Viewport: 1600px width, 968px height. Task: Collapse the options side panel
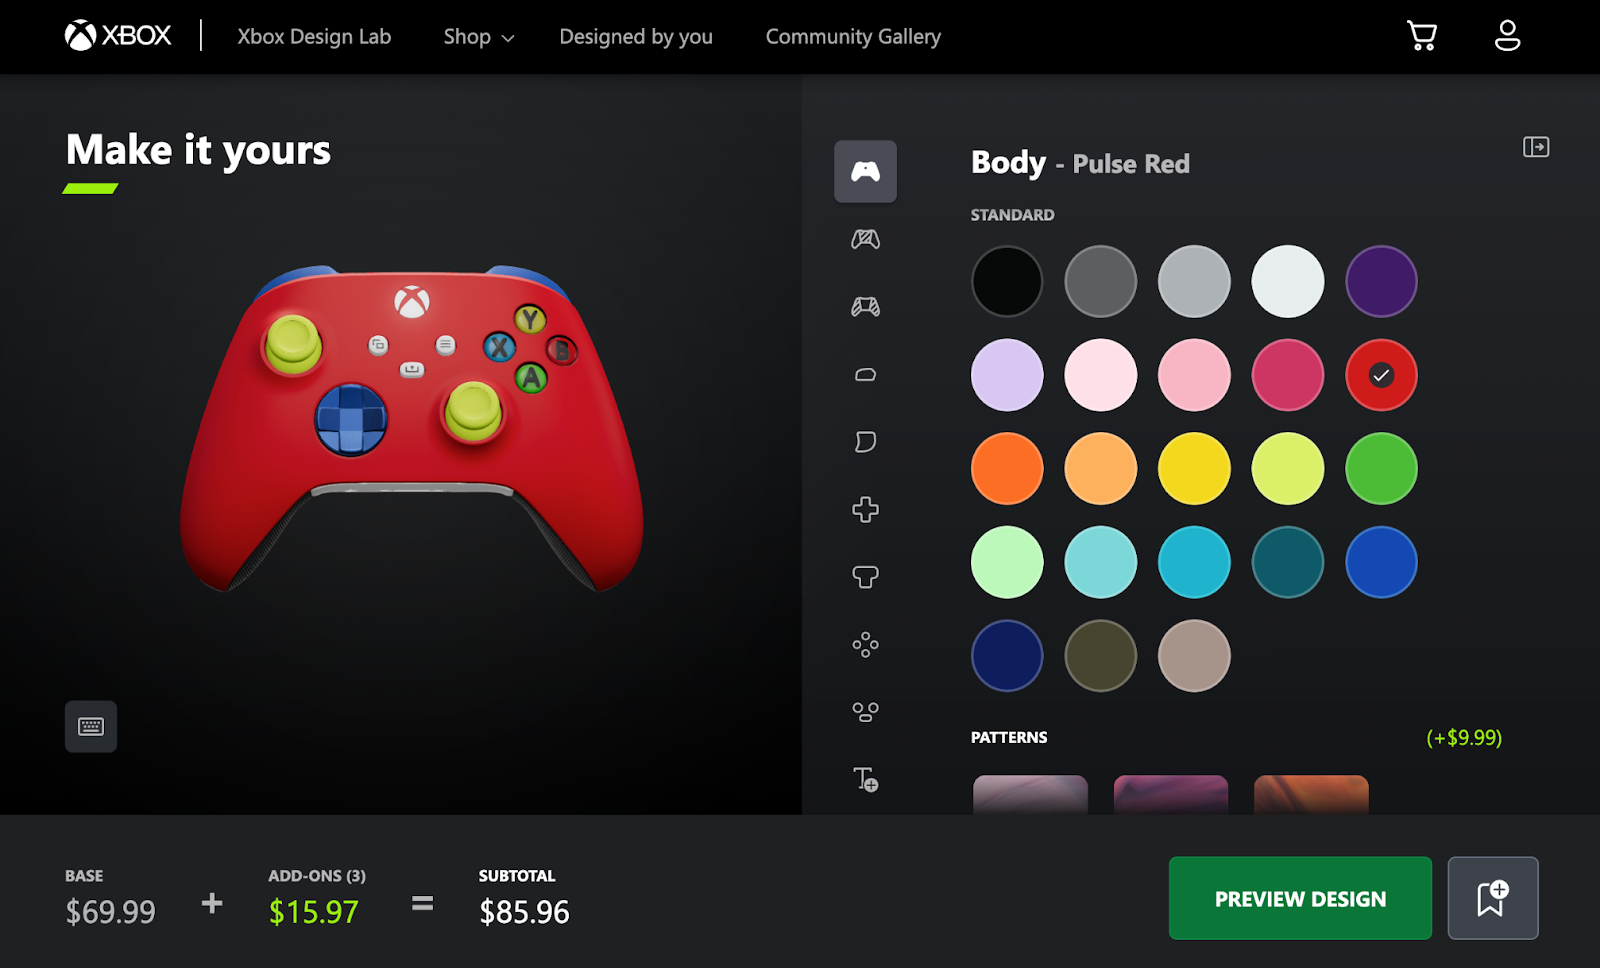point(1536,147)
